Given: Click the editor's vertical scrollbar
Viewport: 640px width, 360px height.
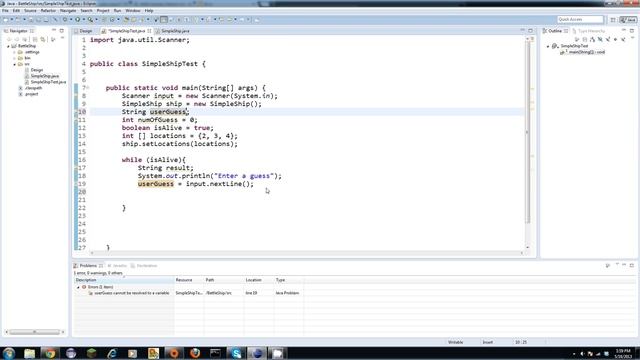Looking at the screenshot, I should [528, 133].
